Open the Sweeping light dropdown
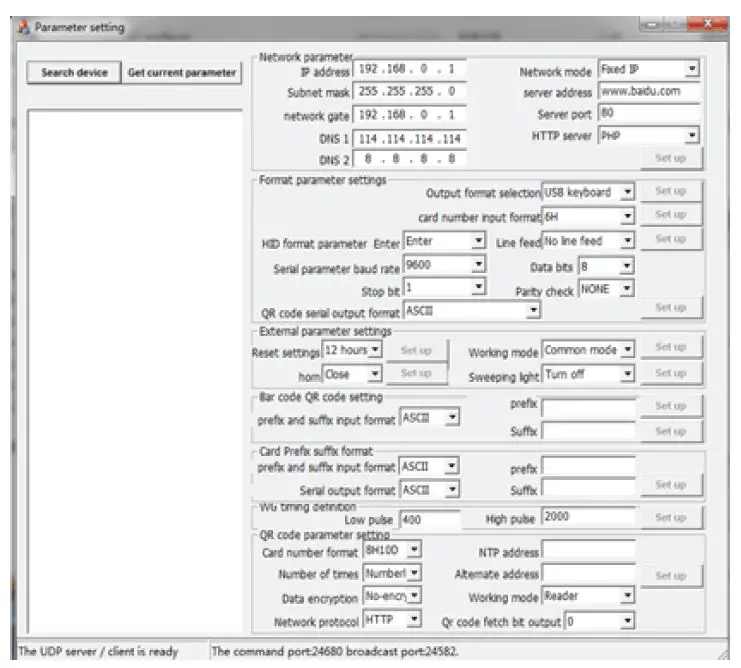 point(627,374)
